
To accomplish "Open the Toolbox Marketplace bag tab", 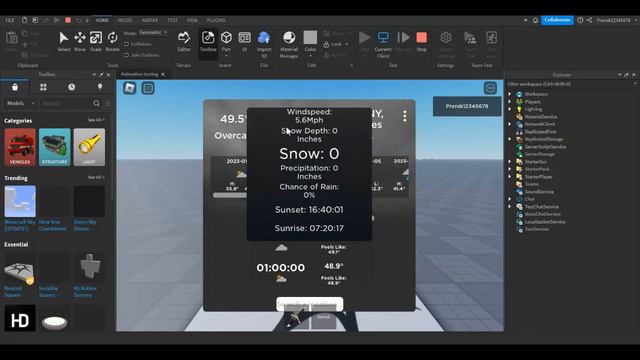I will (x=15, y=87).
